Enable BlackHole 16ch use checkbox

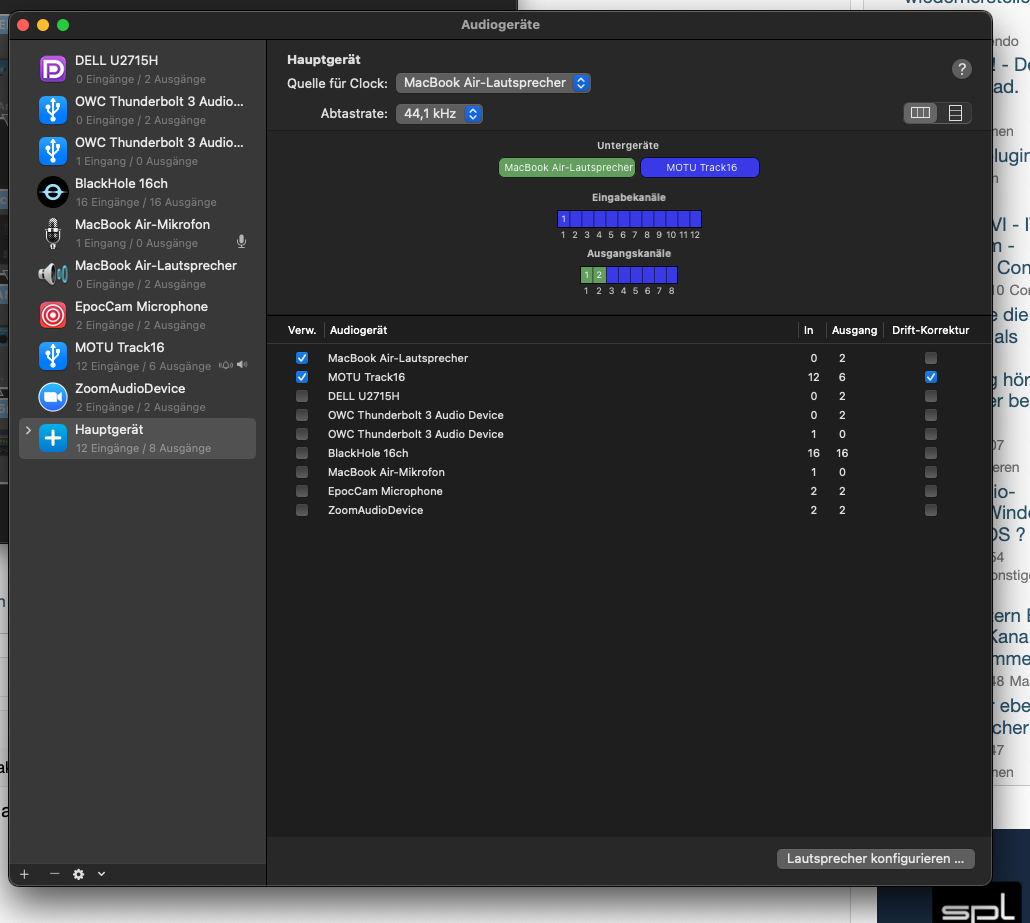[x=302, y=453]
